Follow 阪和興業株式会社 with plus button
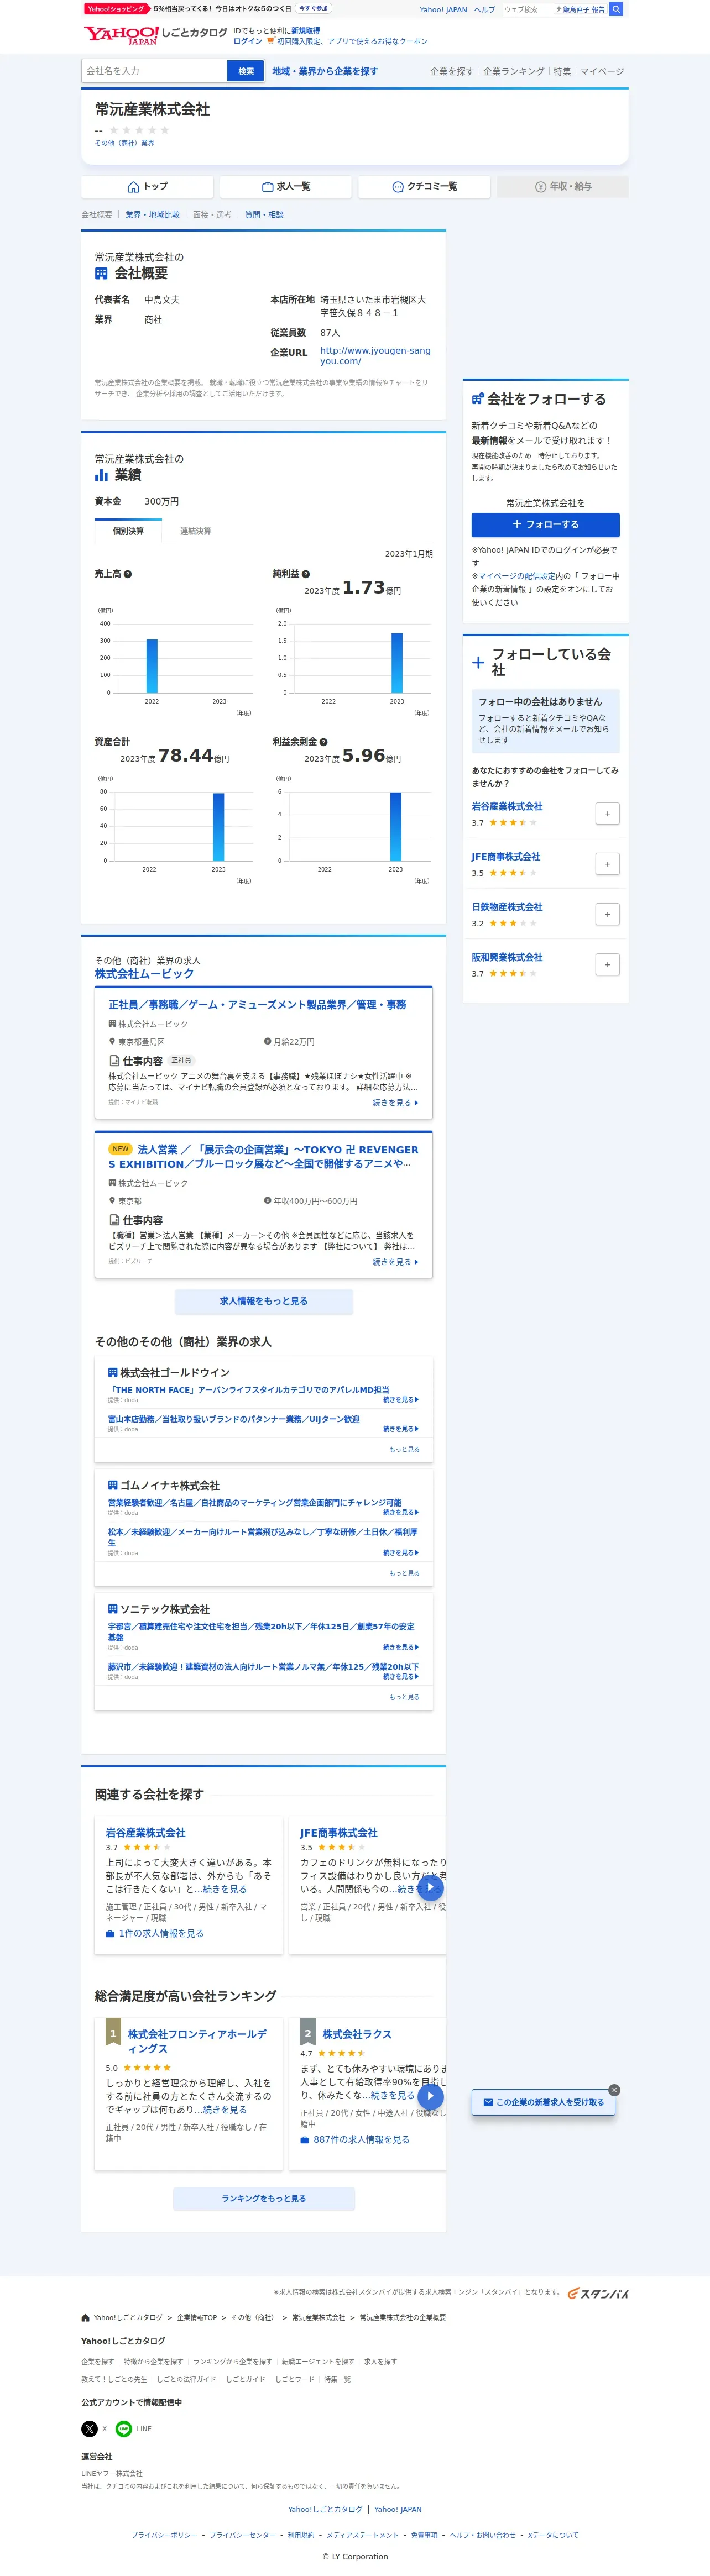 (607, 965)
